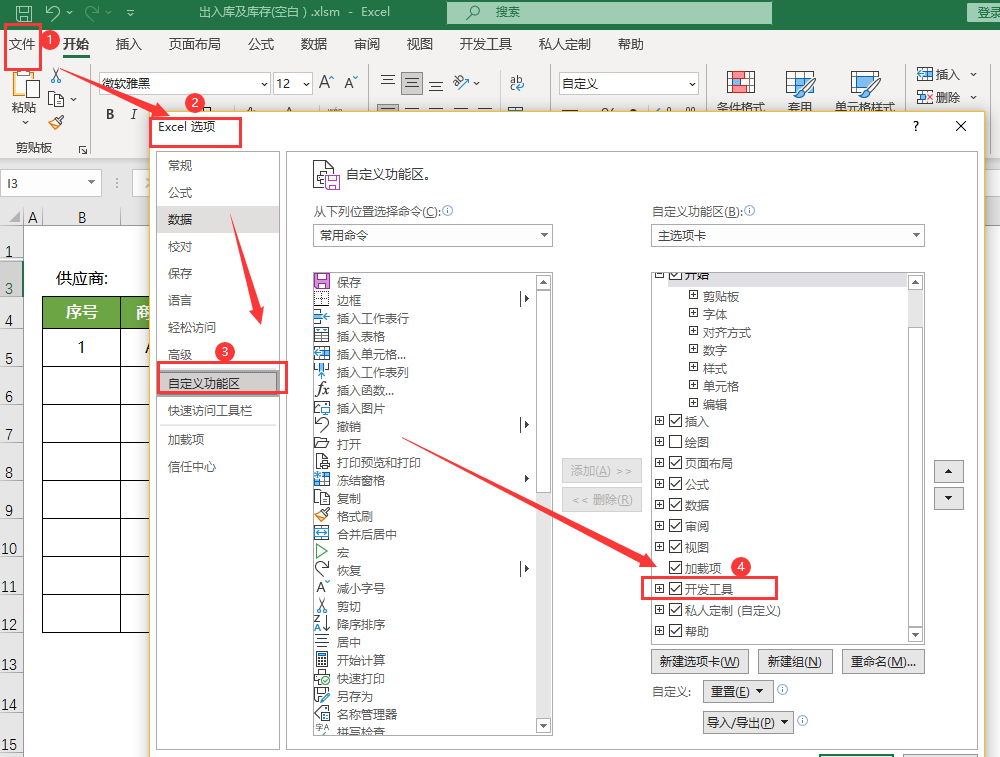The height and width of the screenshot is (757, 1000).
Task: Click the Name Box showing I3
Action: [50, 184]
